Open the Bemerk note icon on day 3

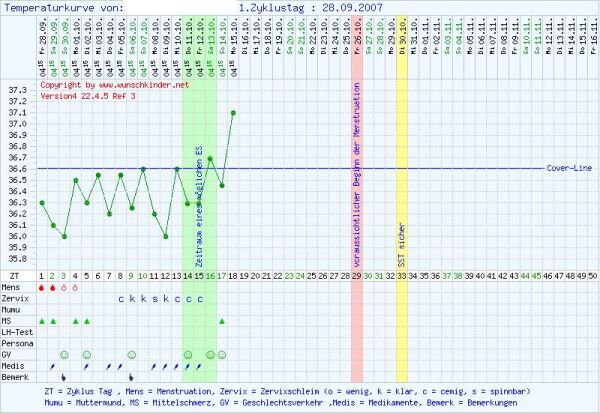[64, 377]
